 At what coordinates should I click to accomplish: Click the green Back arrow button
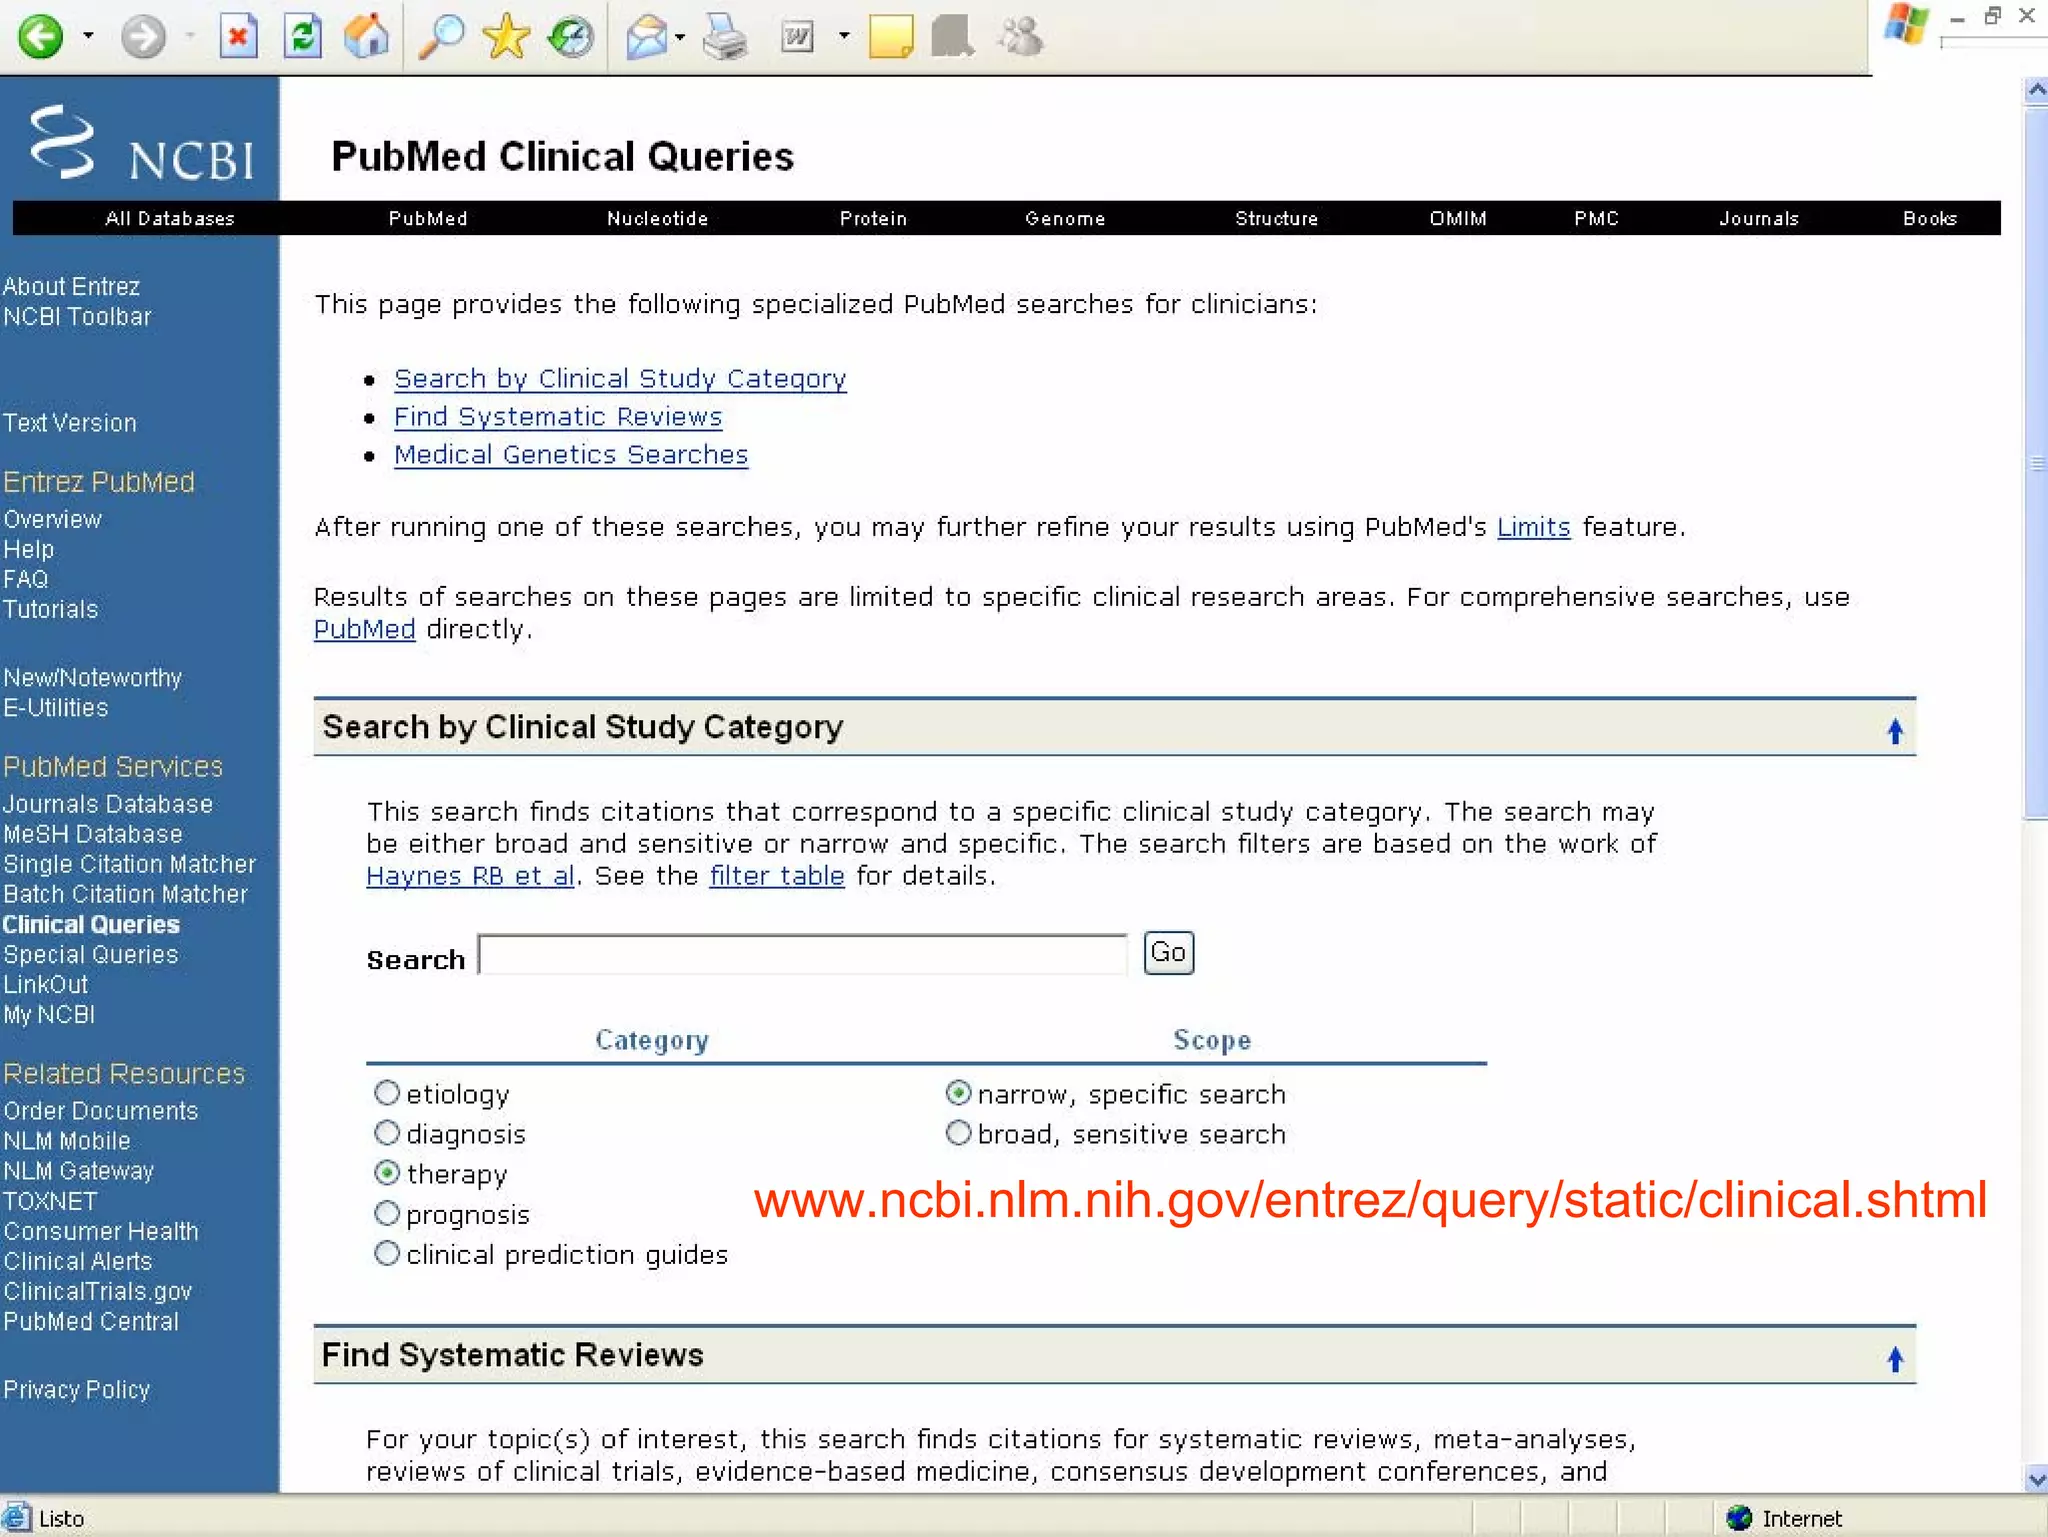(x=41, y=37)
